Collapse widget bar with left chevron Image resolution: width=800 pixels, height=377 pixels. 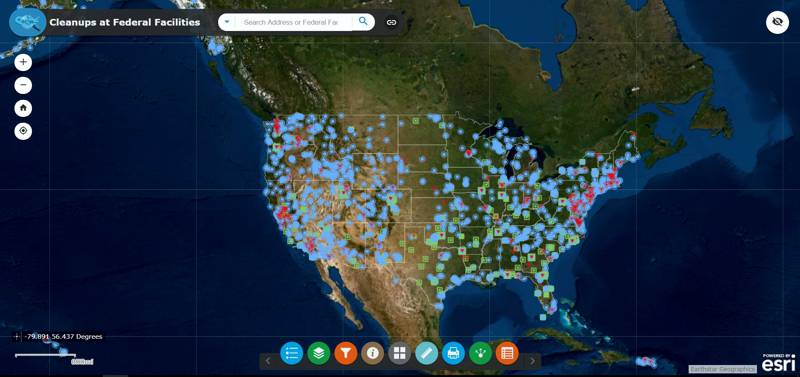(x=267, y=361)
